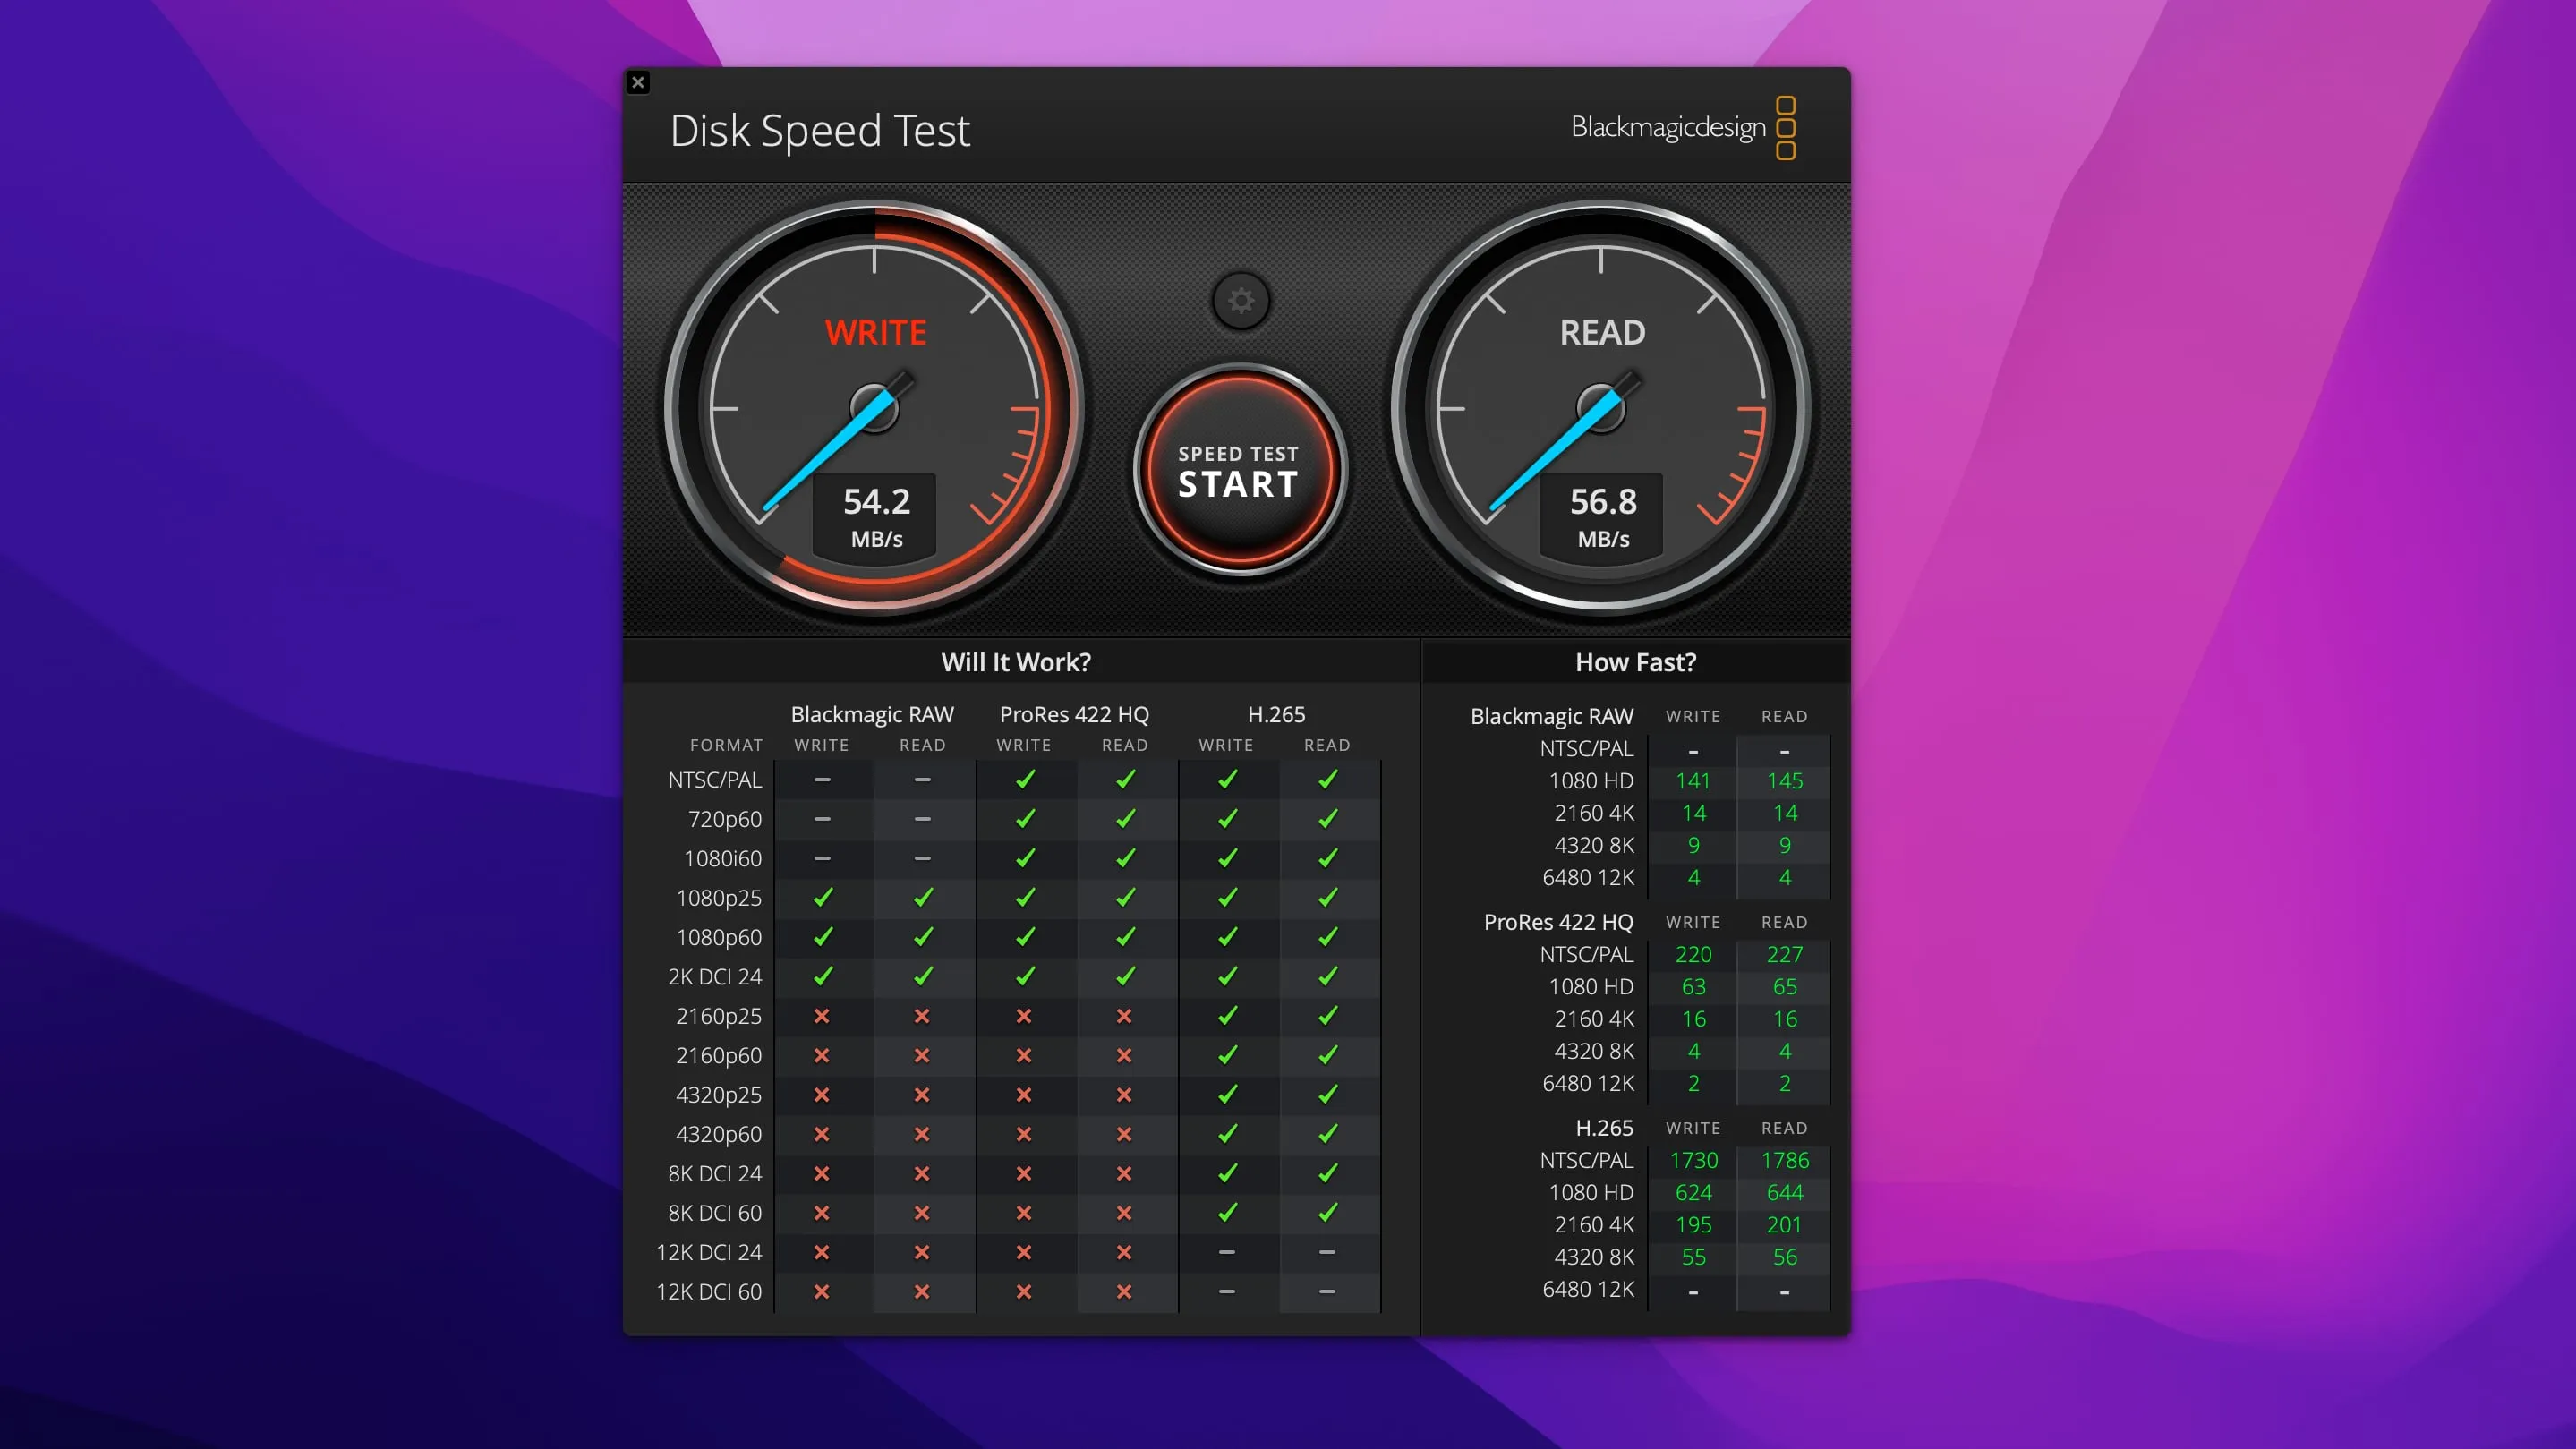Click the FORMAT column header
The image size is (2576, 1449).
[726, 745]
